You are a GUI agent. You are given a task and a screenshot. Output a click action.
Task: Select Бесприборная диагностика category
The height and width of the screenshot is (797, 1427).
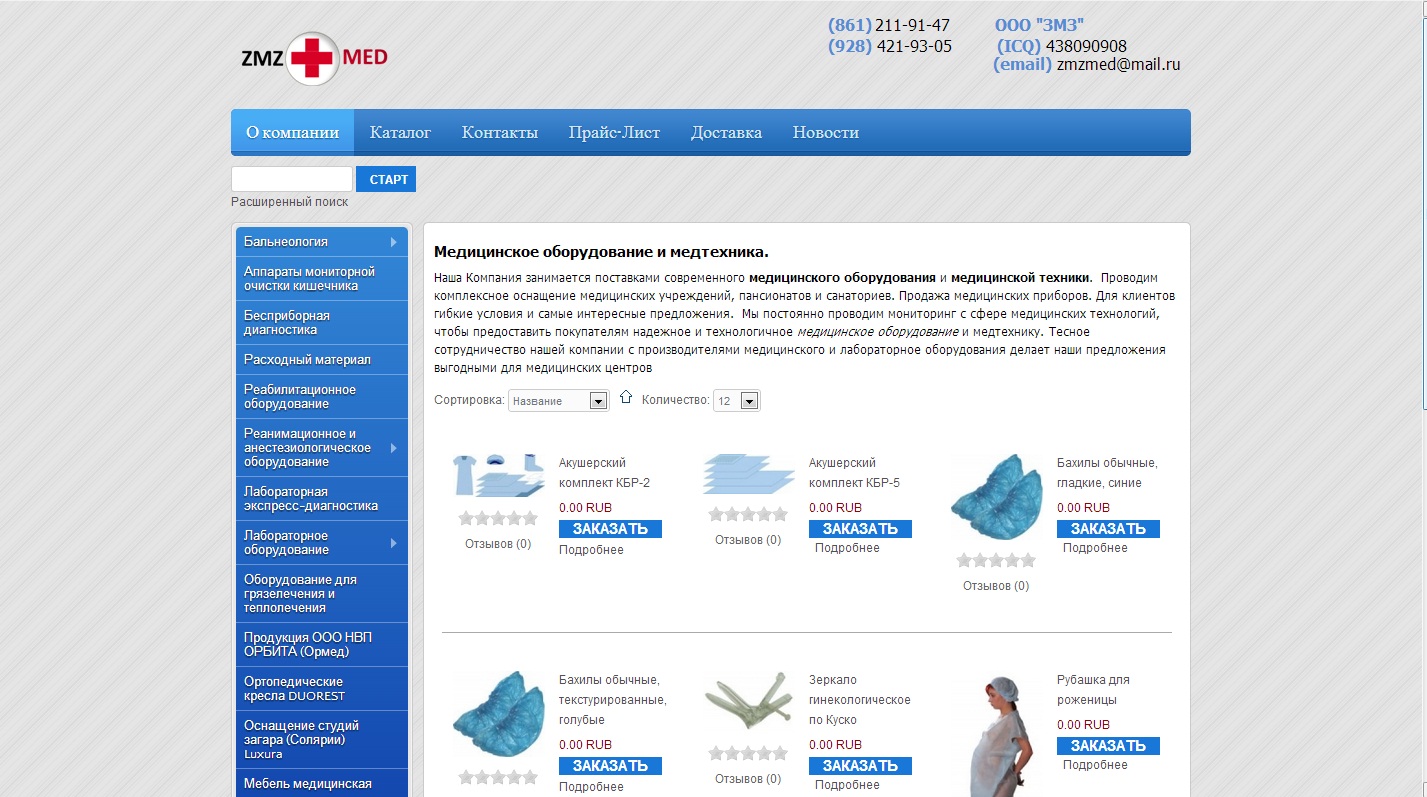322,323
